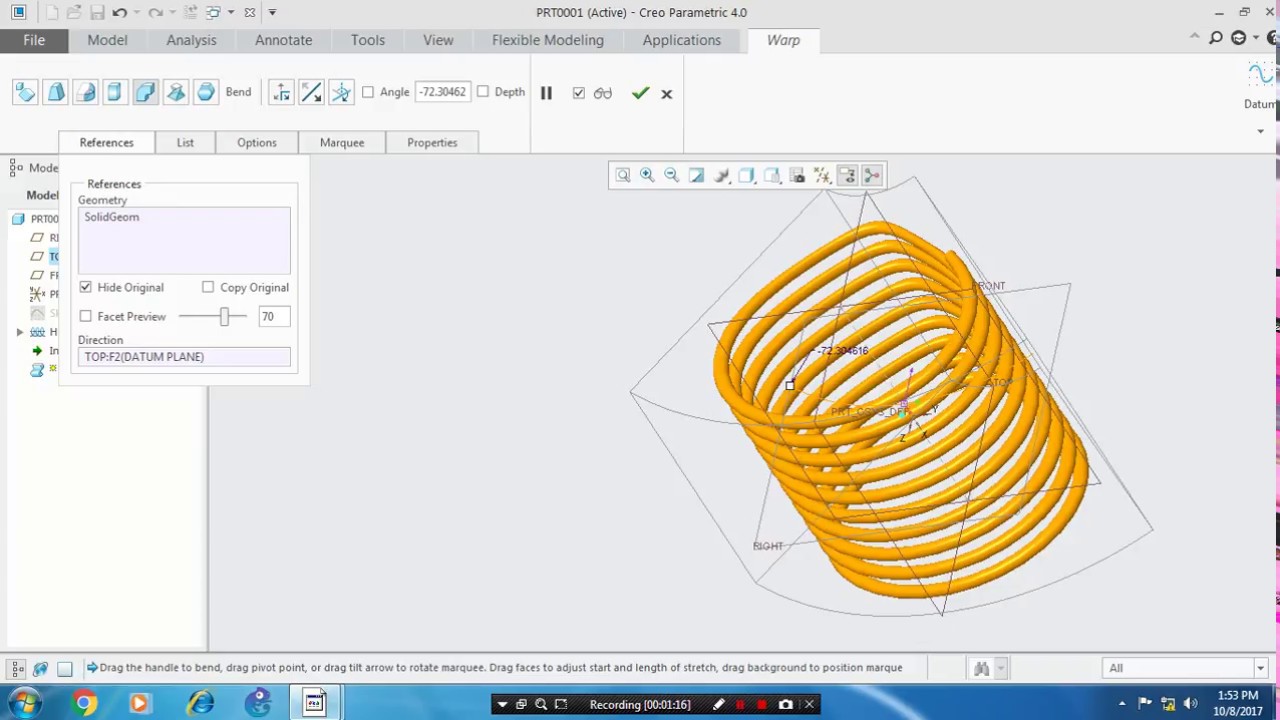Screen dimensions: 1280x720
Task: Select the Transform warp tool
Action: [25, 93]
